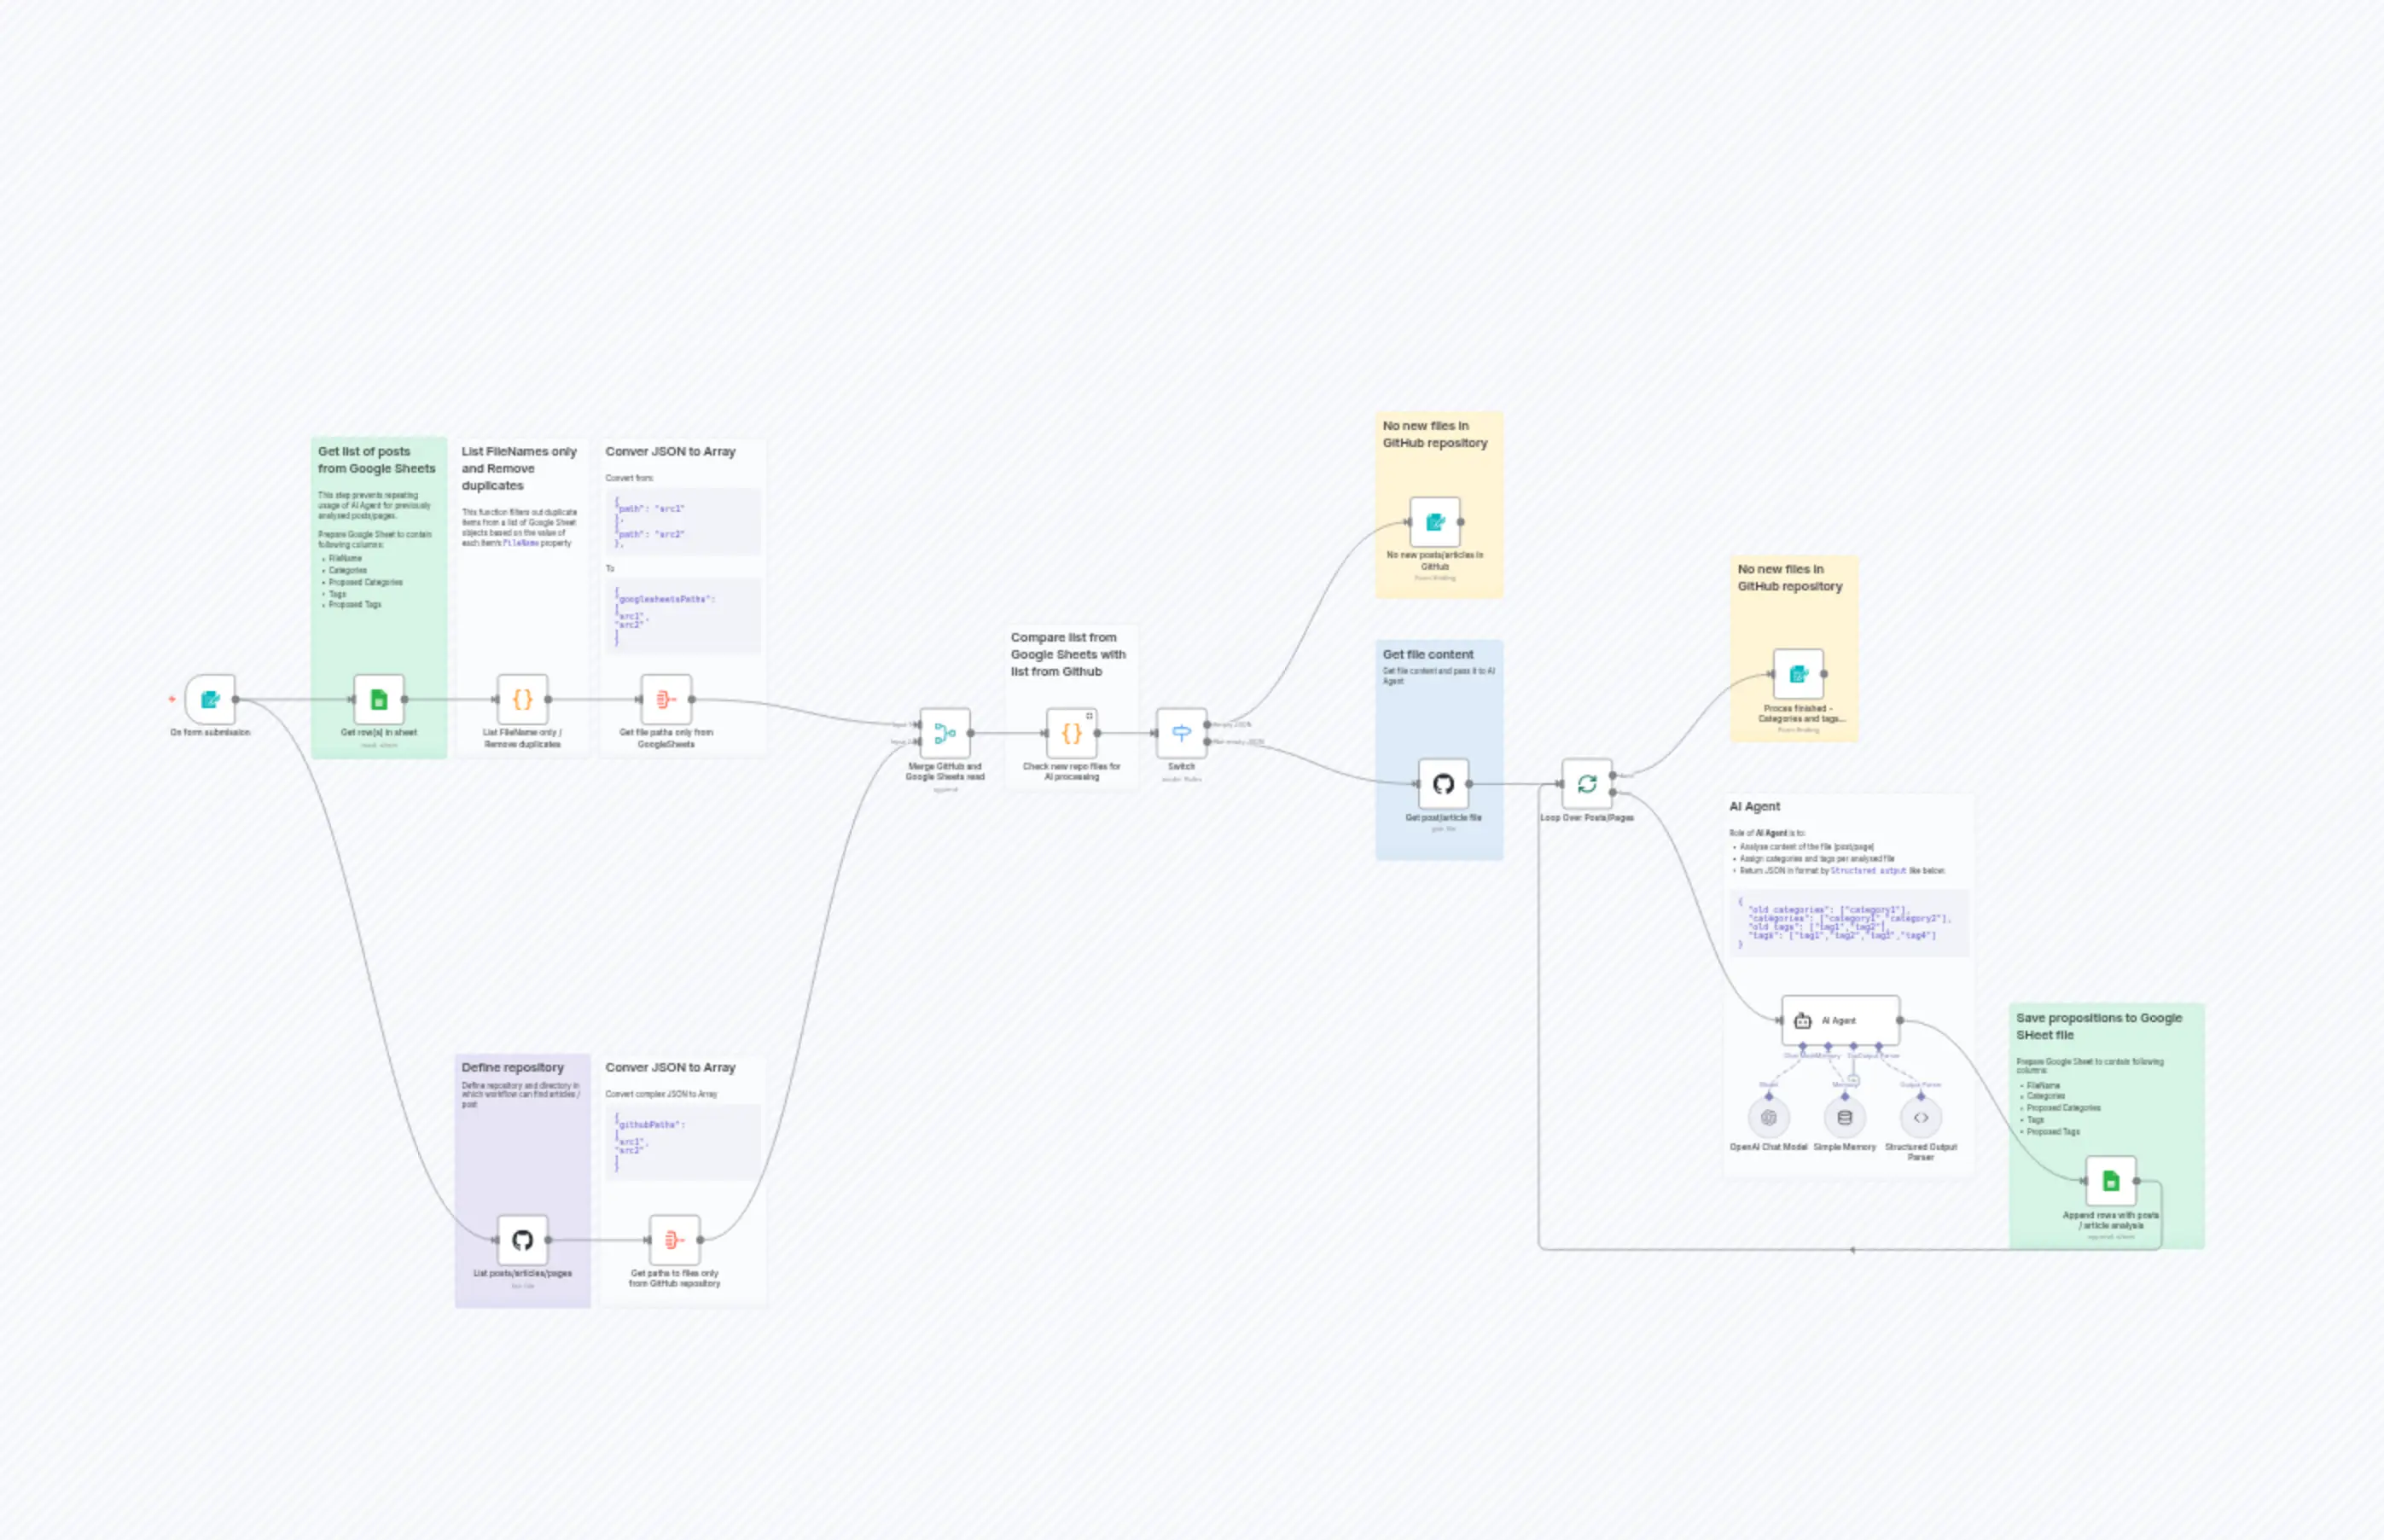The image size is (2384, 1540).
Task: Click the "Get paths to files only from GitHub repository" node
Action: tap(675, 1240)
